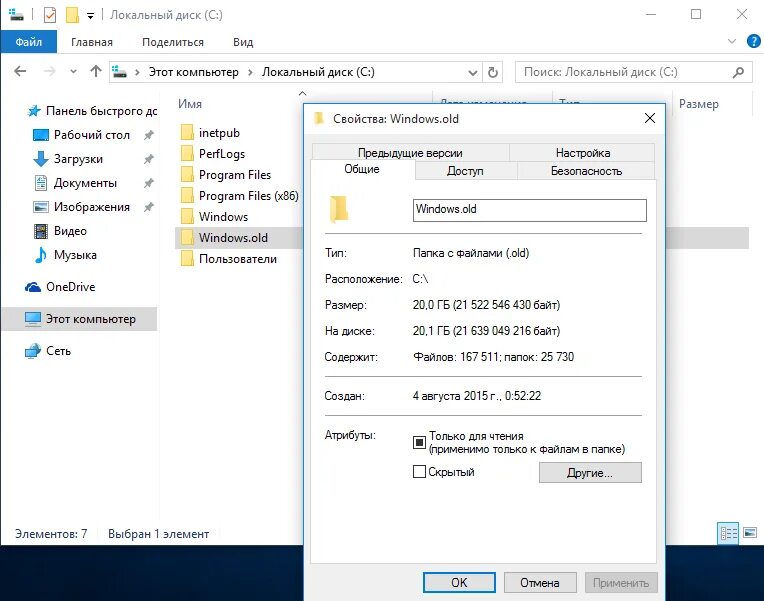764x601 pixels.
Task: Select Панель быстрого доступа in navigation pane
Action: [x=92, y=111]
